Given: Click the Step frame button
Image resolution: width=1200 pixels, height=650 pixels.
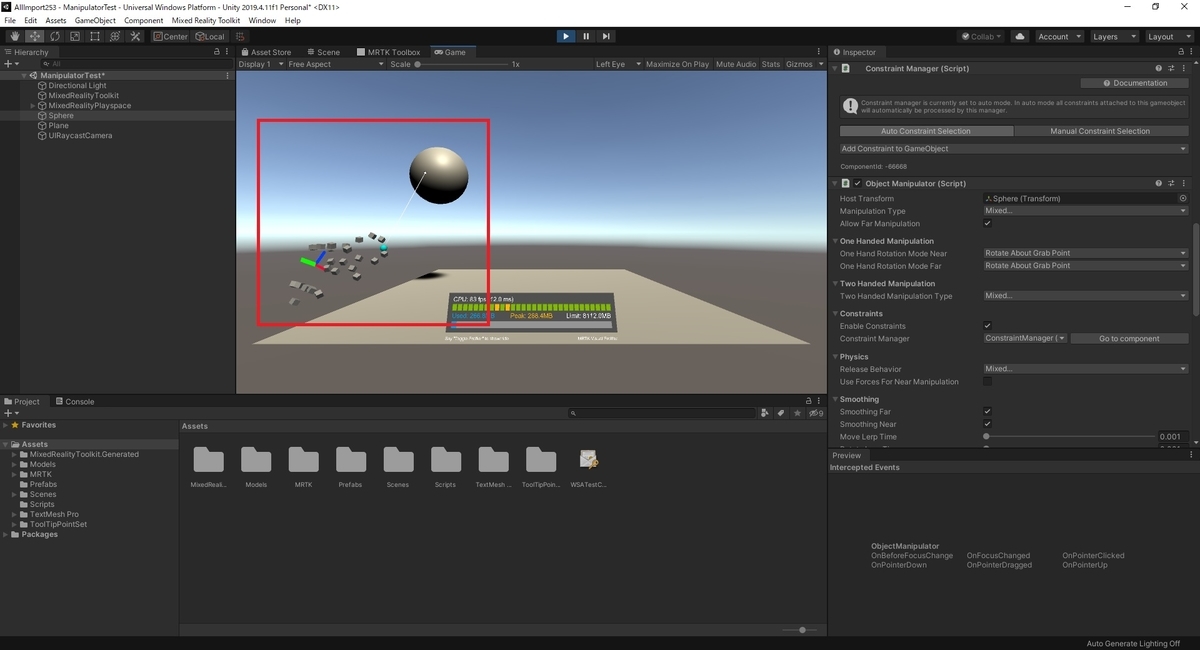Looking at the screenshot, I should pos(606,37).
